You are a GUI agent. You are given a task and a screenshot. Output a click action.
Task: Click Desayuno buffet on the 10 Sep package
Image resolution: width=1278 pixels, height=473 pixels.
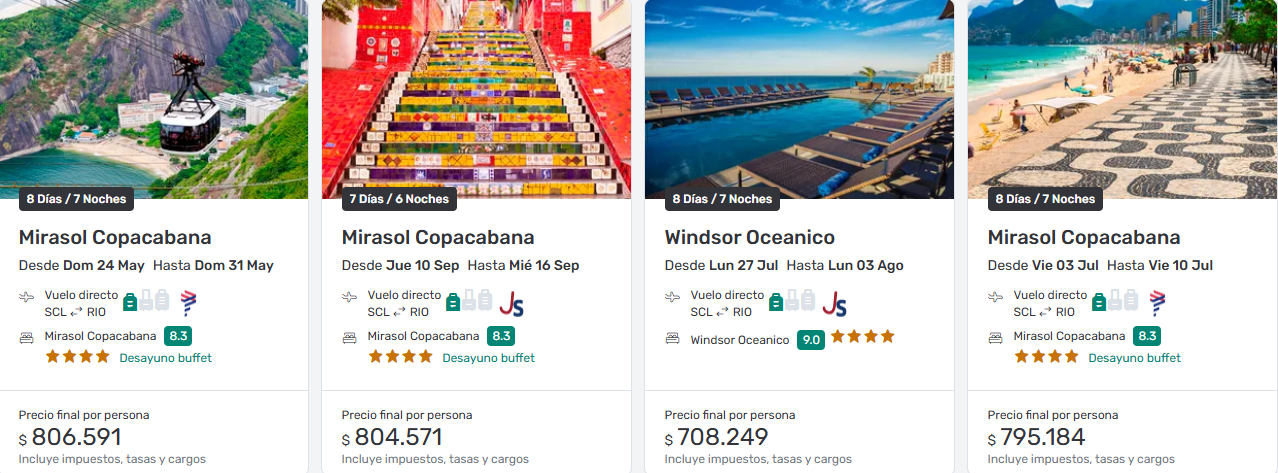[488, 358]
